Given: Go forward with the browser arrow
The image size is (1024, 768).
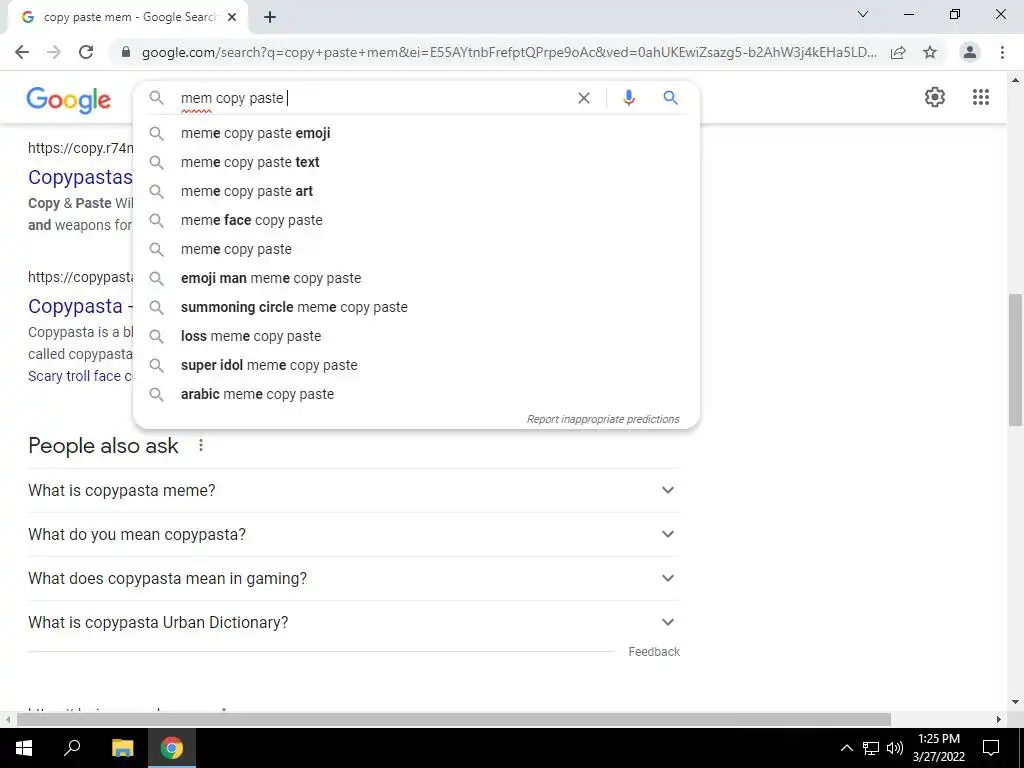Looking at the screenshot, I should pos(54,52).
